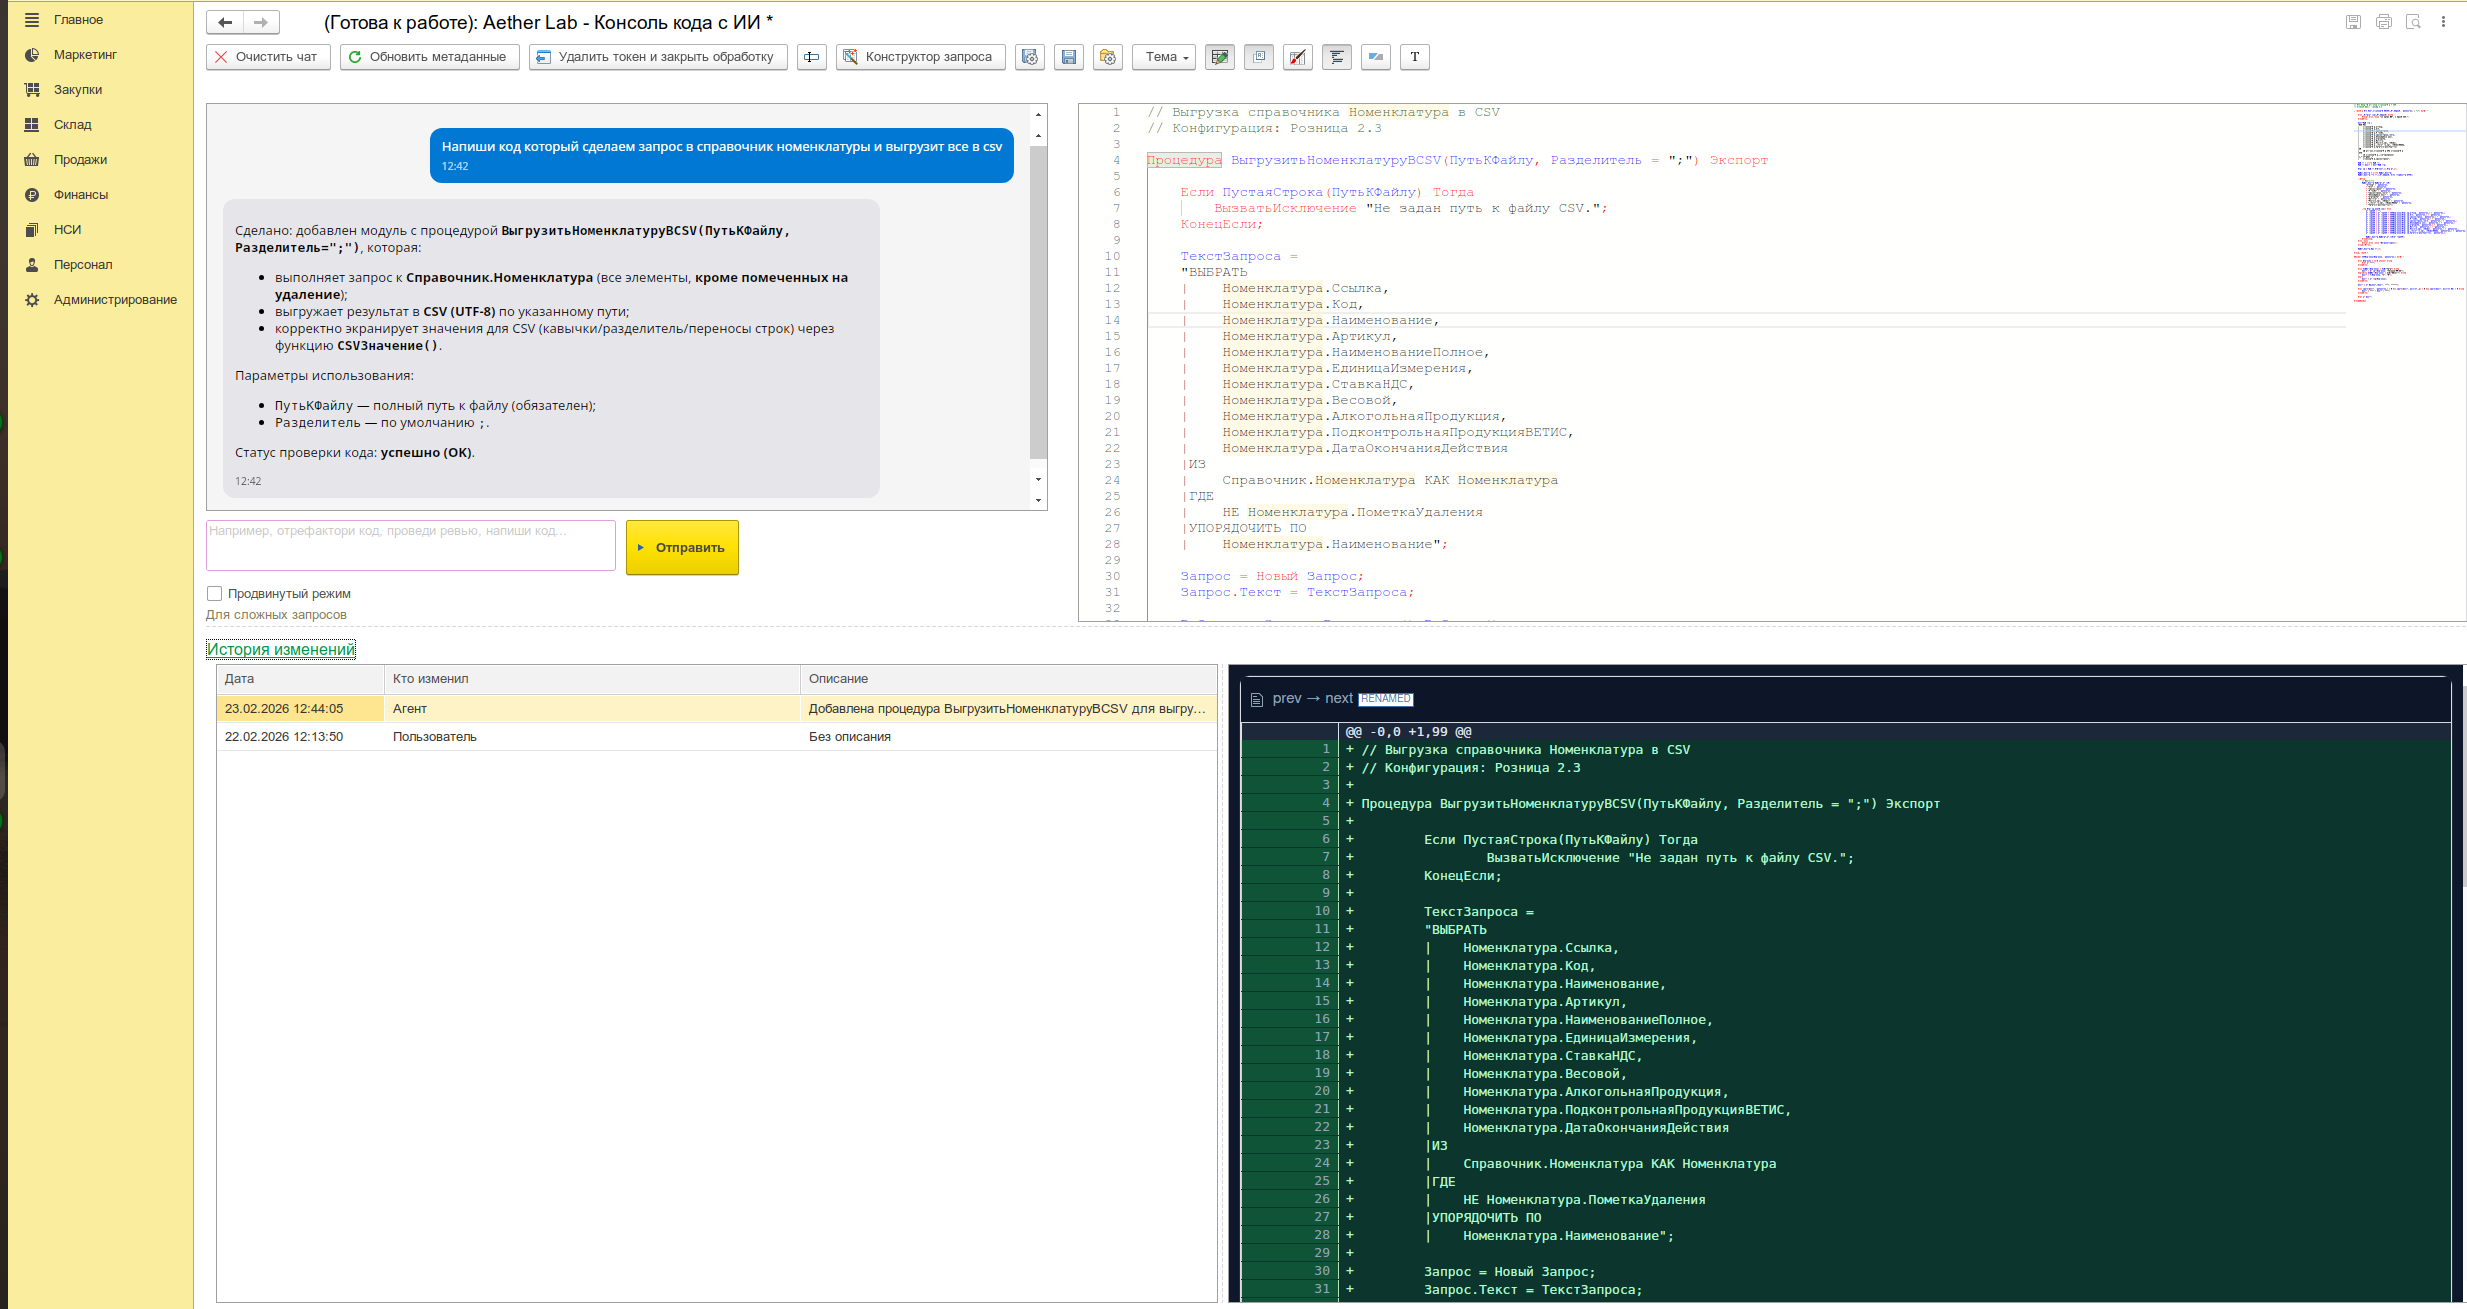Toggle the table edit pencil button
Screen dimensions: 2467x1309
(x=1219, y=57)
